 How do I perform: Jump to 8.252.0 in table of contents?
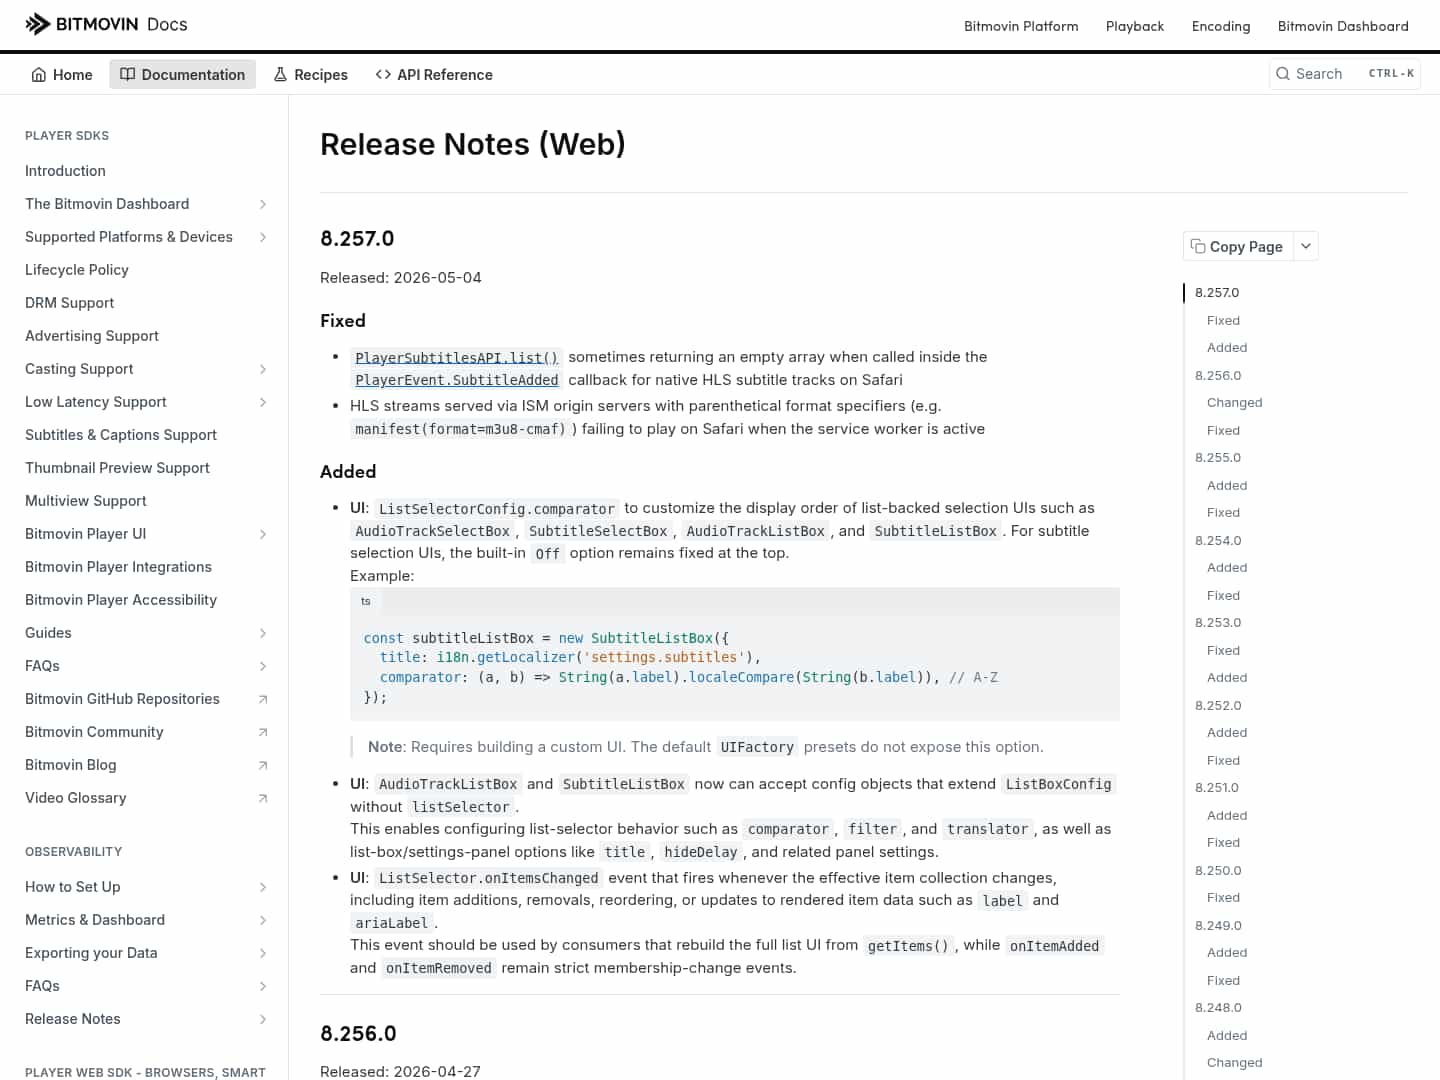[x=1218, y=706]
